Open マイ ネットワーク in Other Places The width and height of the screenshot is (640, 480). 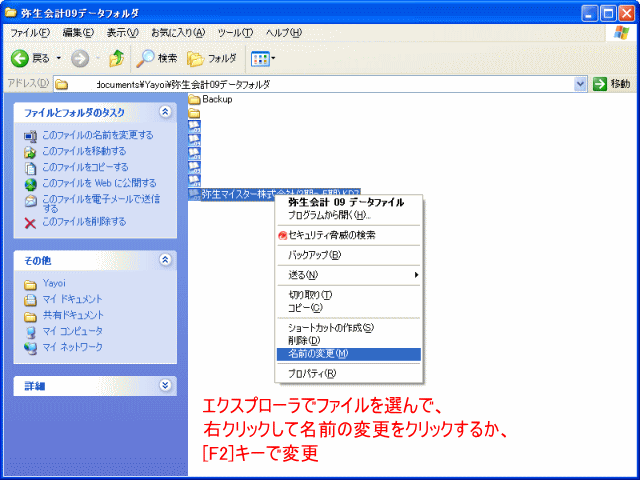[73, 347]
